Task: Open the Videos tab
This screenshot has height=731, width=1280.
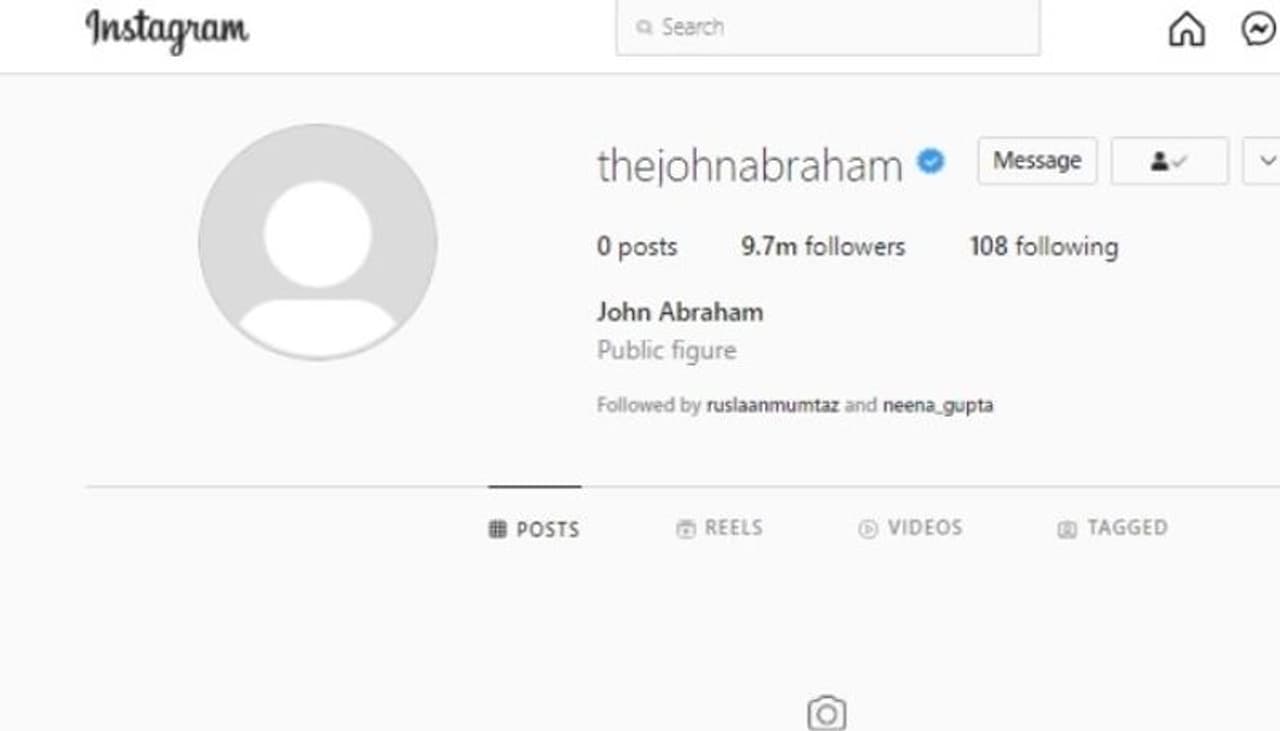Action: pyautogui.click(x=910, y=528)
